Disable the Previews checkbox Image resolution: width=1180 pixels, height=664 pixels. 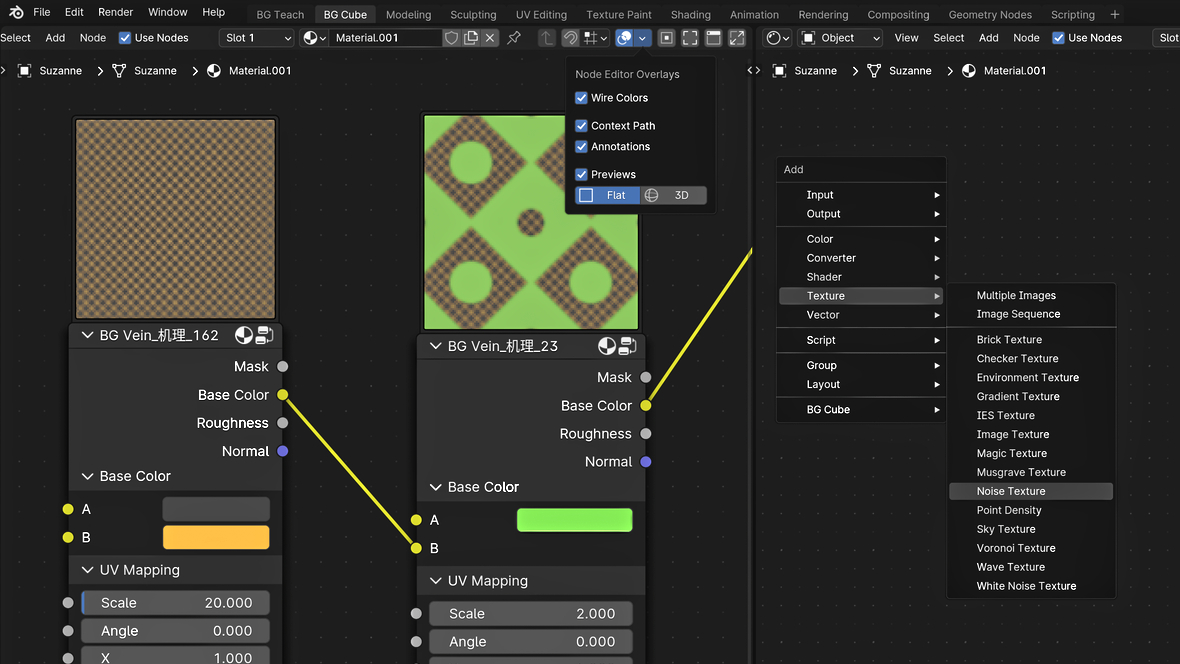581,174
